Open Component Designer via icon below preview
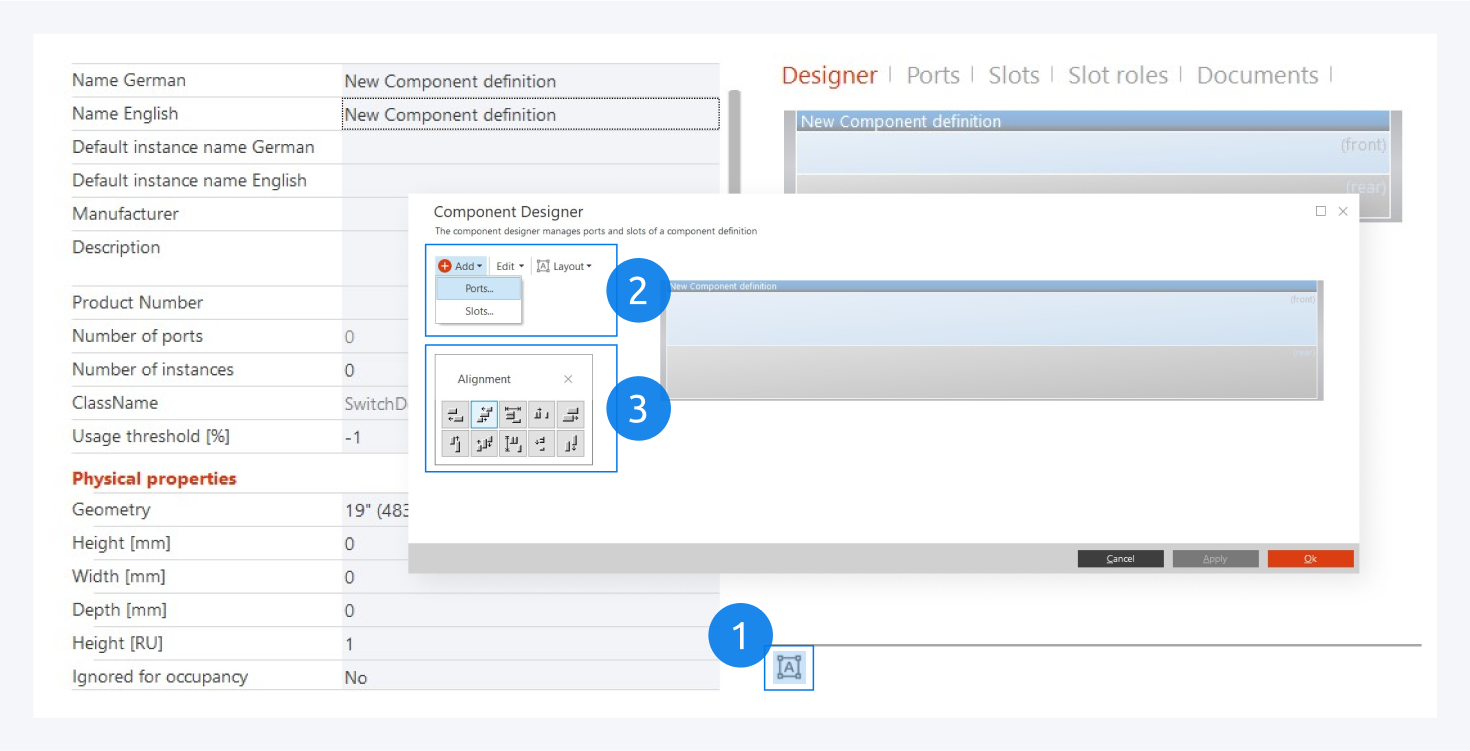 [x=789, y=667]
